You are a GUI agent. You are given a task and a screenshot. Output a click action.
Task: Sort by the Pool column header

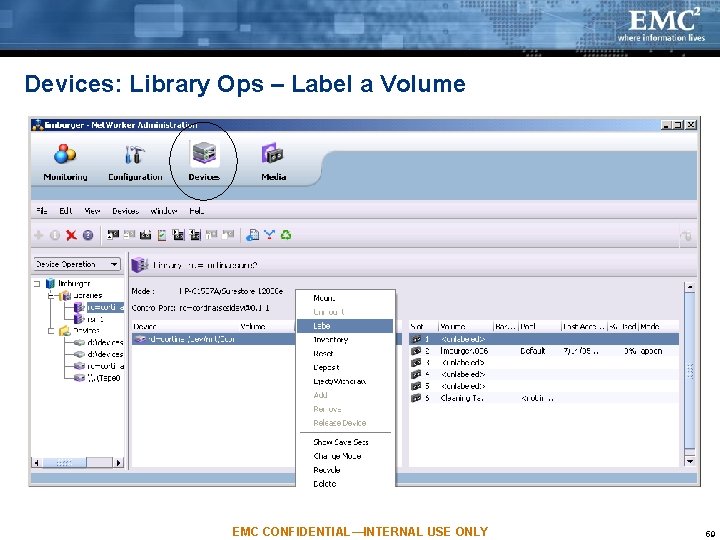540,326
